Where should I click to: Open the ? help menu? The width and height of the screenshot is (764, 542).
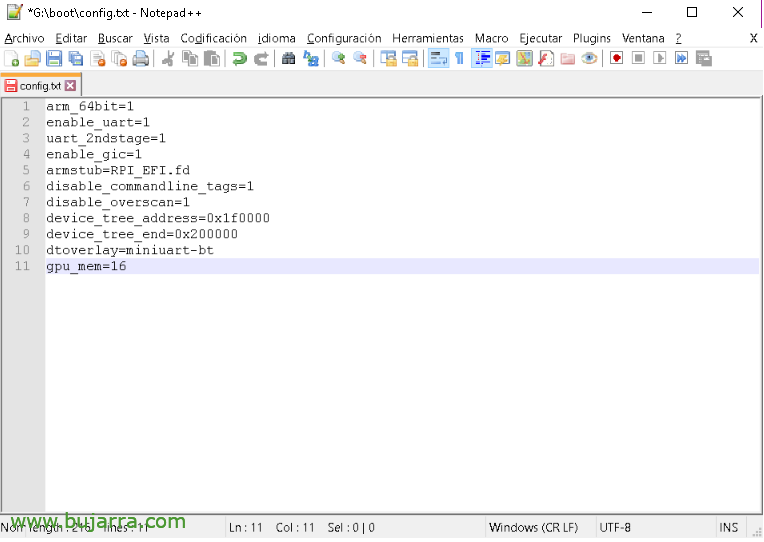coord(678,38)
